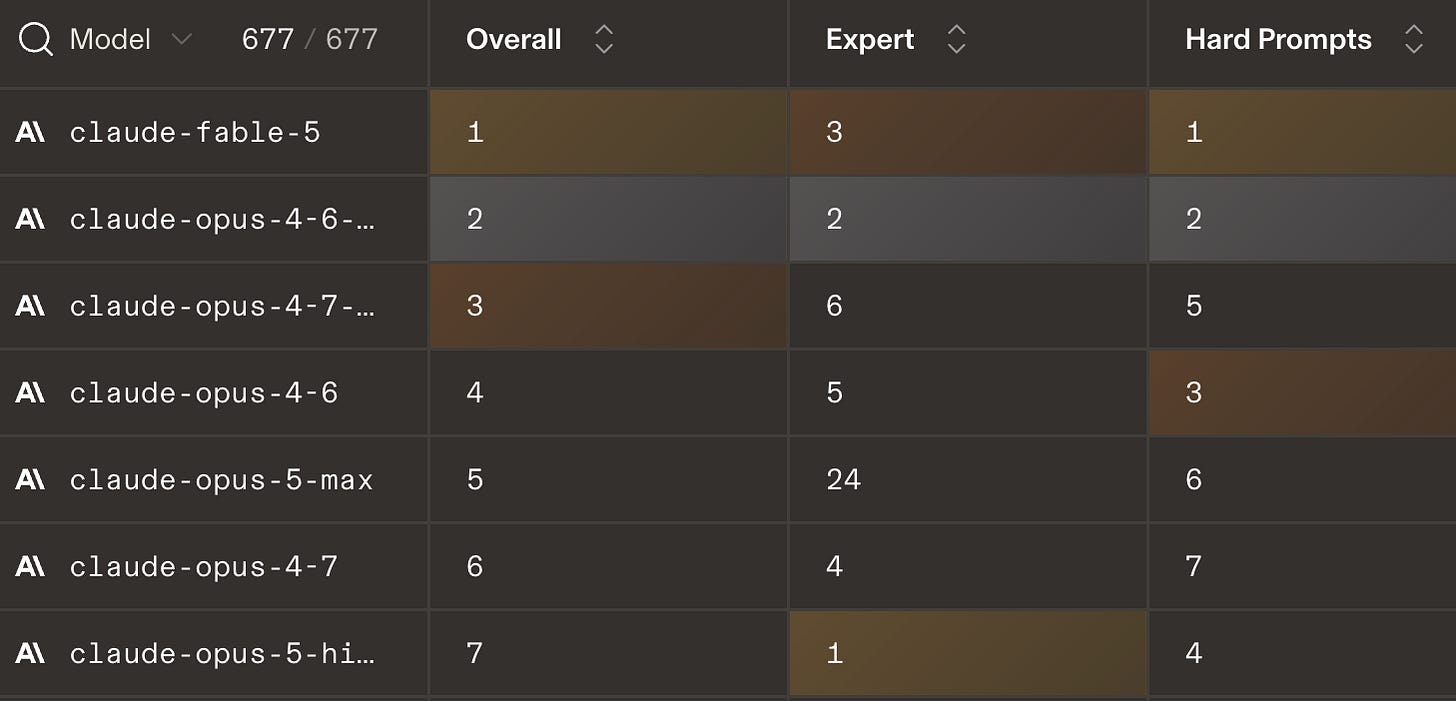The width and height of the screenshot is (1456, 701).
Task: Click the Anthropic logo beside claude-opus-4-7
Action: pos(30,567)
